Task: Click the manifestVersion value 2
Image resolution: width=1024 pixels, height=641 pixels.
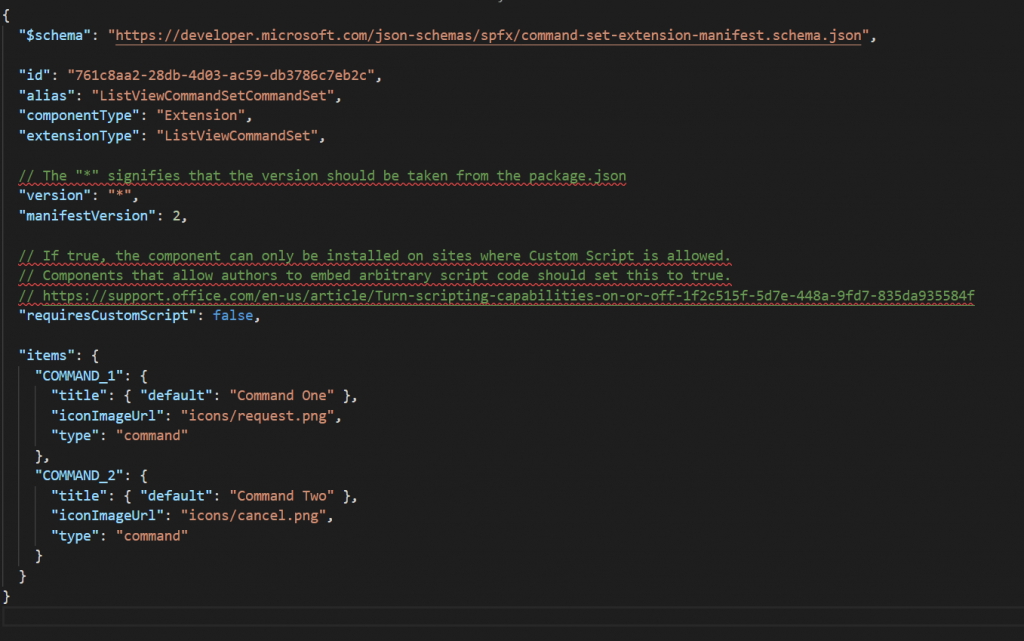Action: tap(176, 215)
